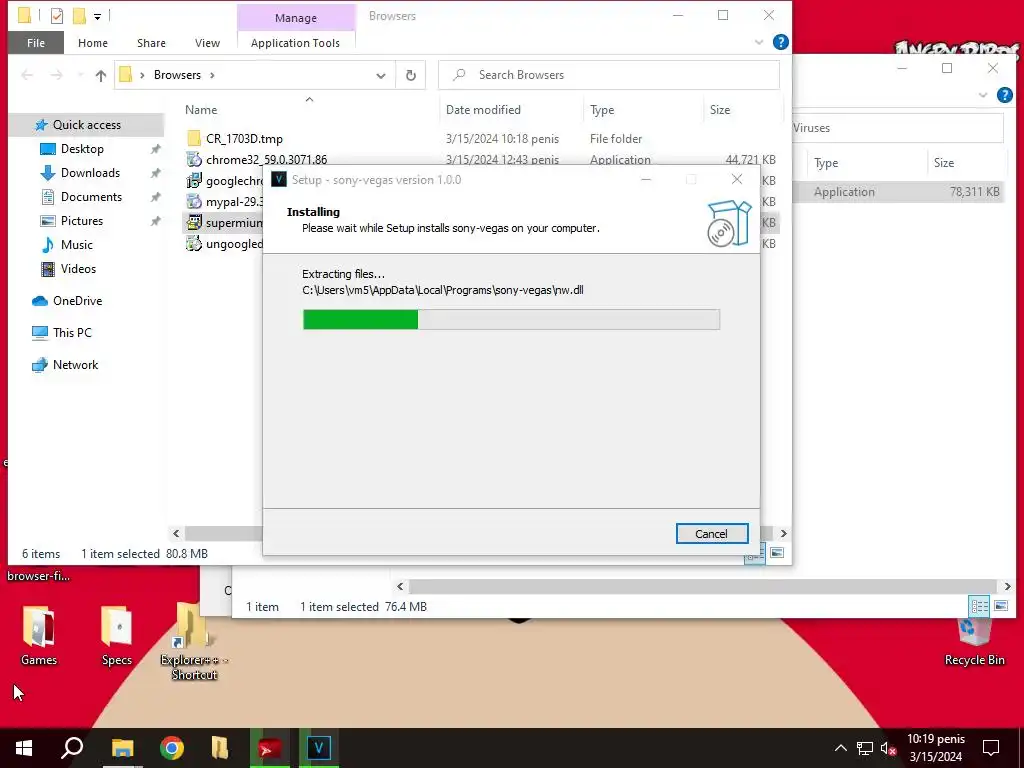Open the recent locations dropdown

coord(80,75)
